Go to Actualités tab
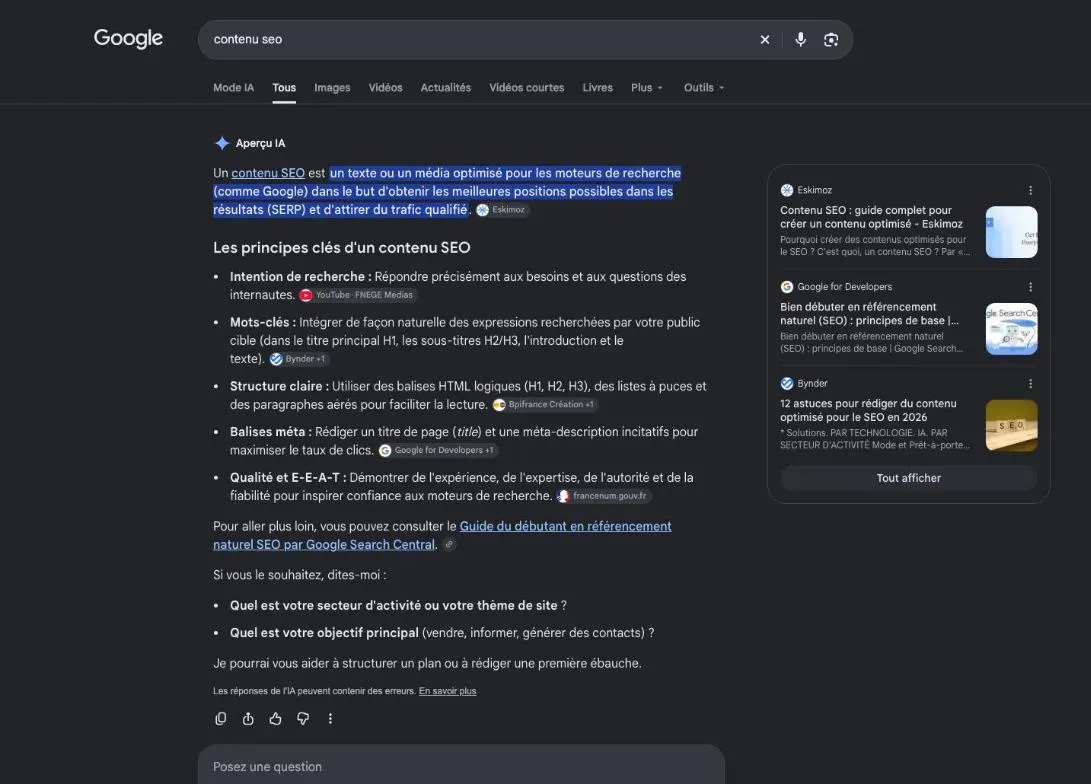 445,88
